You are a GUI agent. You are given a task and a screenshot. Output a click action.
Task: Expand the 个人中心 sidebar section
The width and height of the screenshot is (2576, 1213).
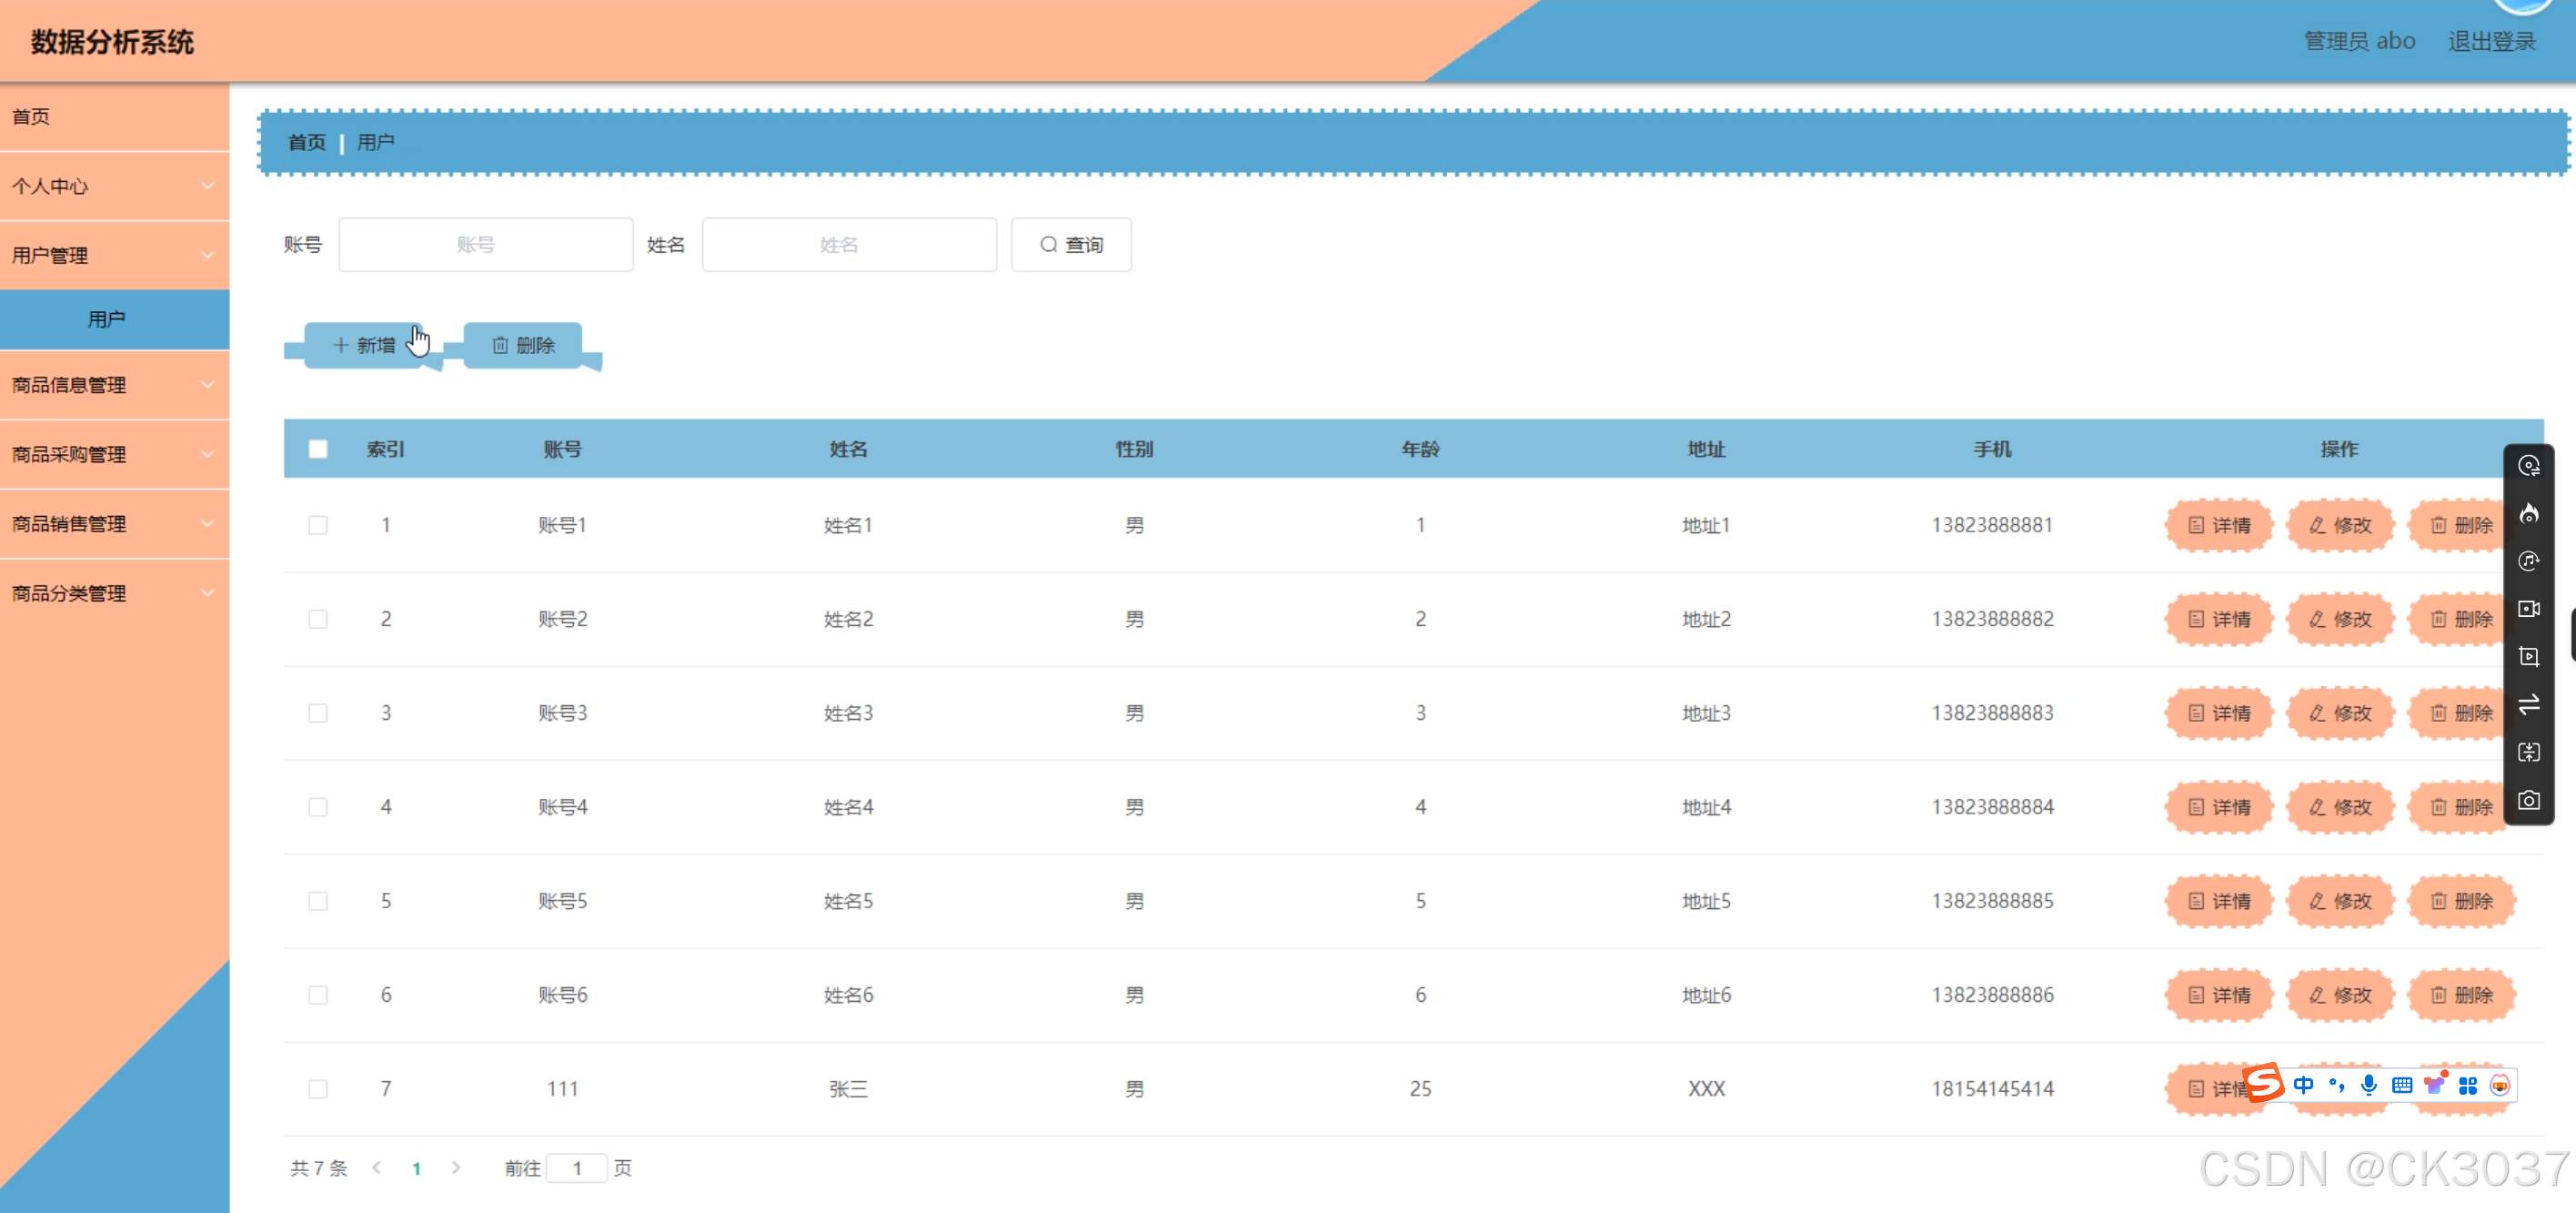[115, 186]
